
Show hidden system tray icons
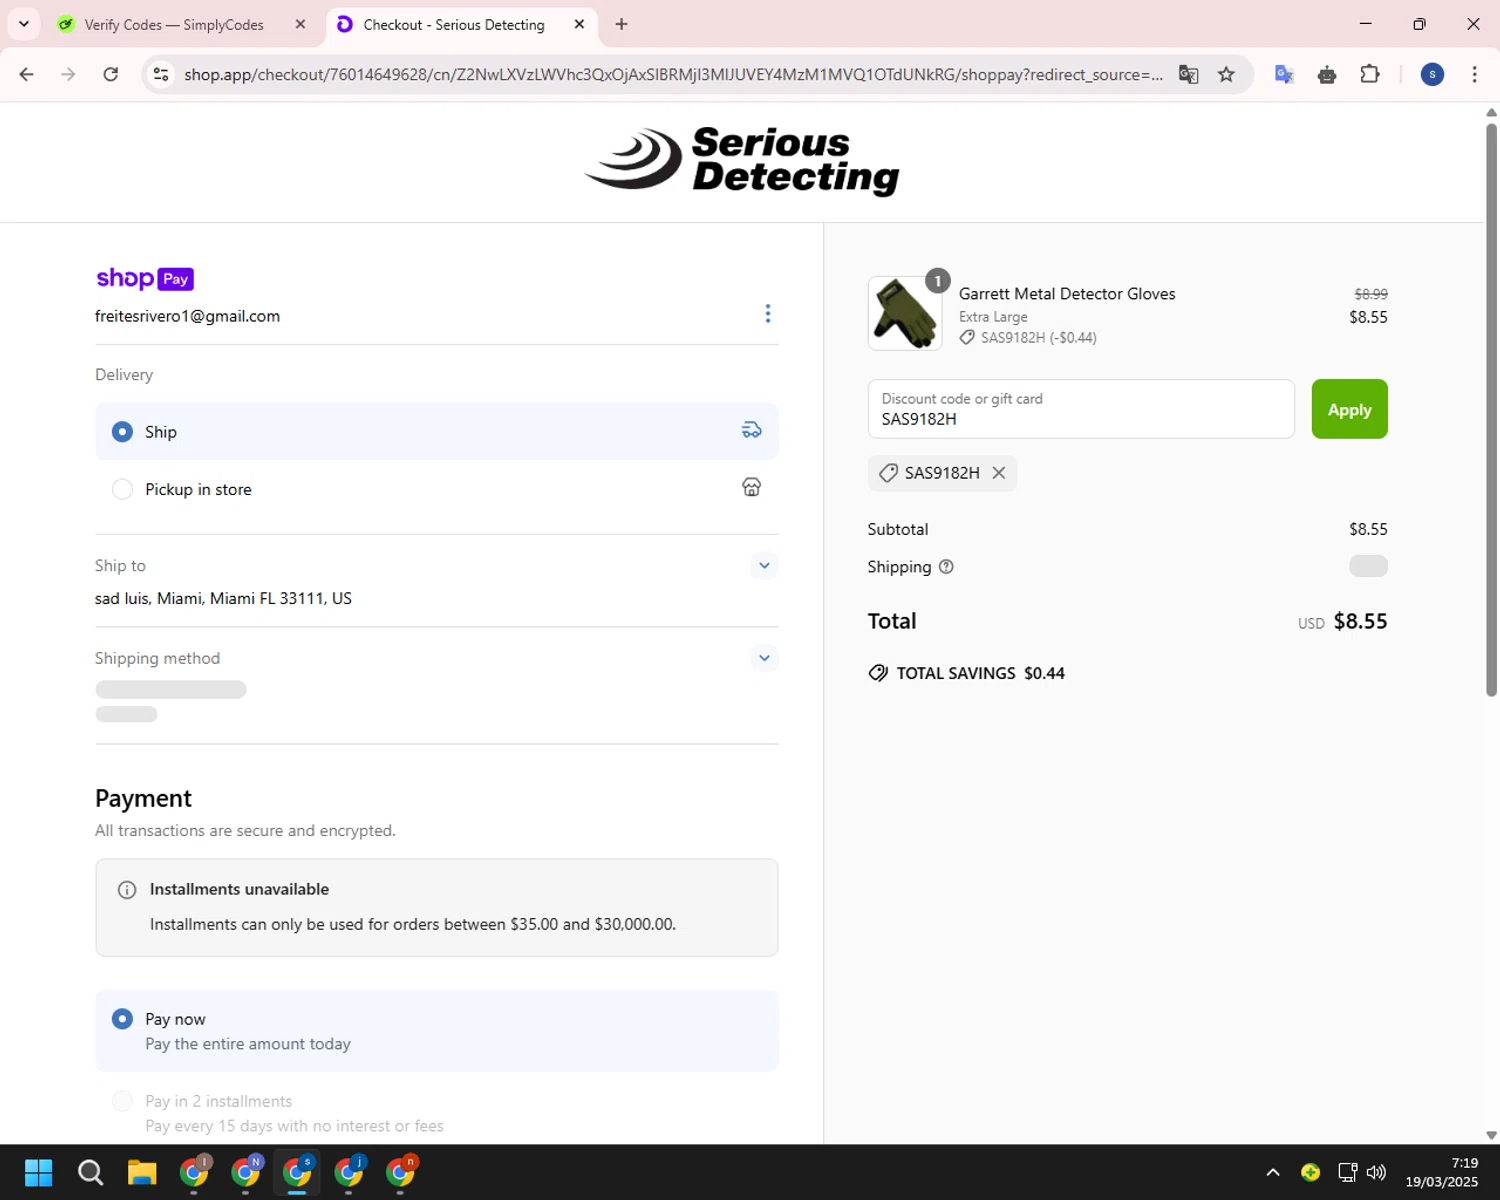point(1272,1172)
